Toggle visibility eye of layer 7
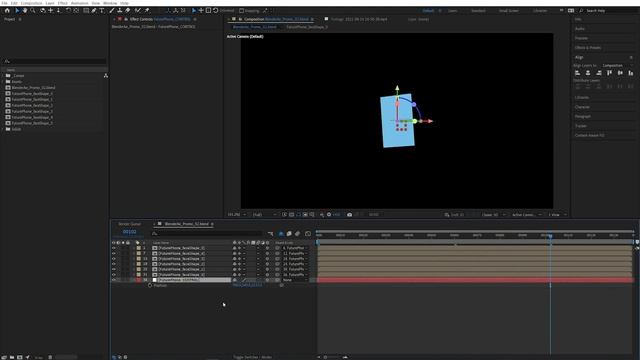Screen dimensions: 640x360 coord(114,253)
